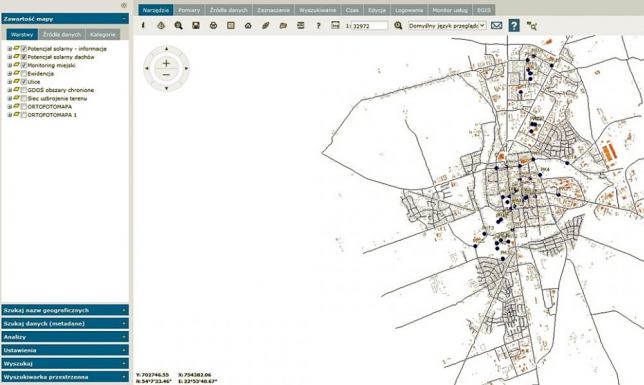Click the pencil/attachment icon in toolbar

tap(266, 25)
